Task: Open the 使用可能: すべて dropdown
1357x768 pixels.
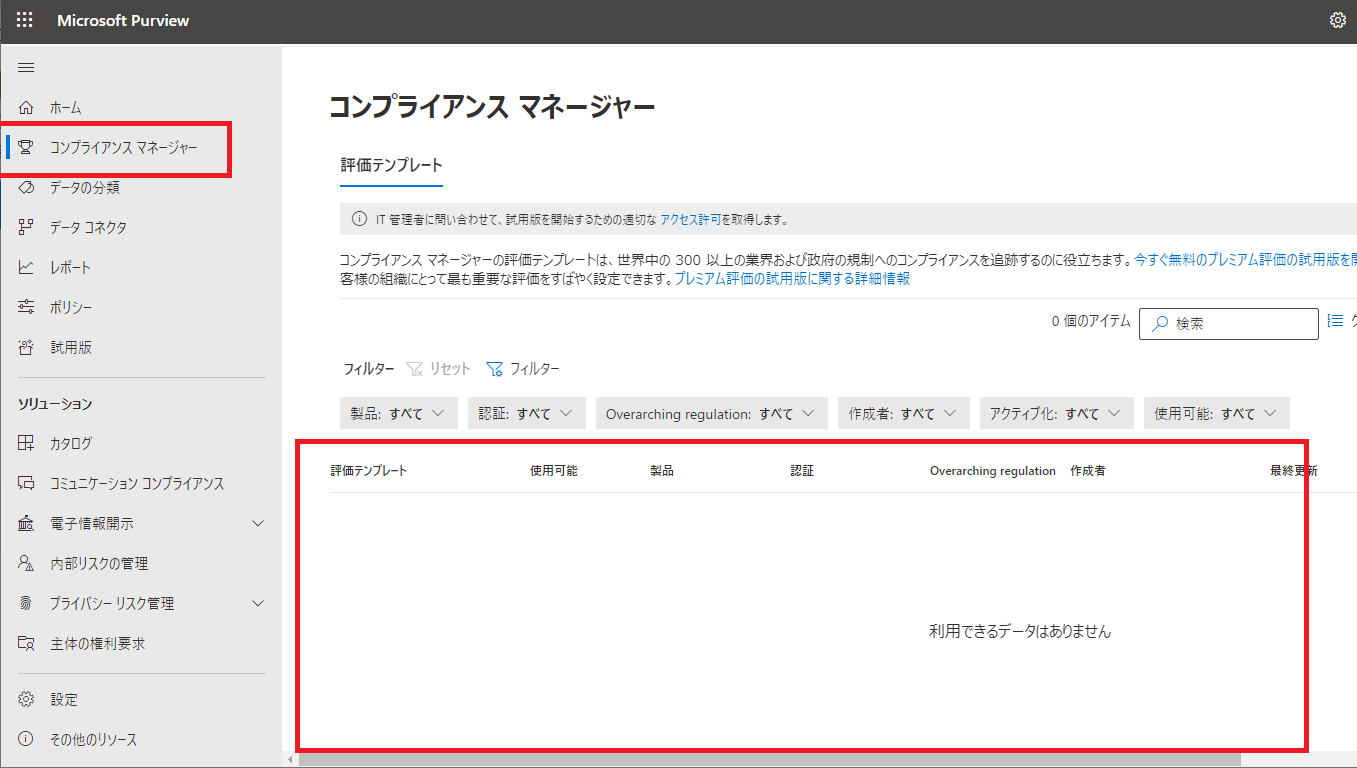Action: (1217, 413)
